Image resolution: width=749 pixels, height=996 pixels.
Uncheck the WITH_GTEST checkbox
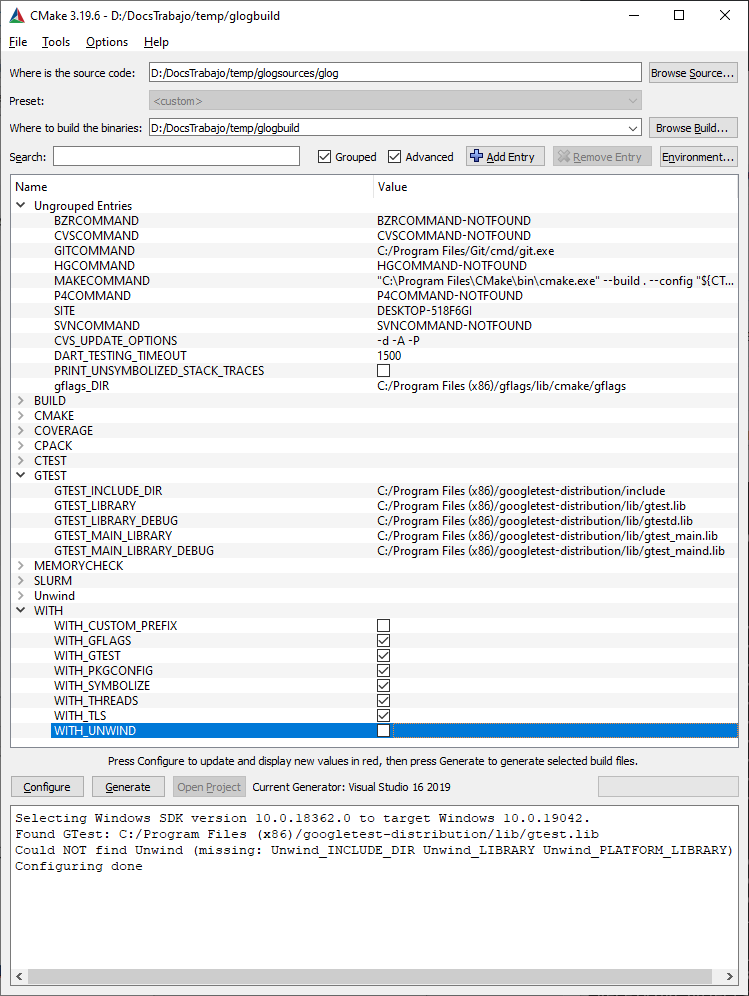pos(384,656)
